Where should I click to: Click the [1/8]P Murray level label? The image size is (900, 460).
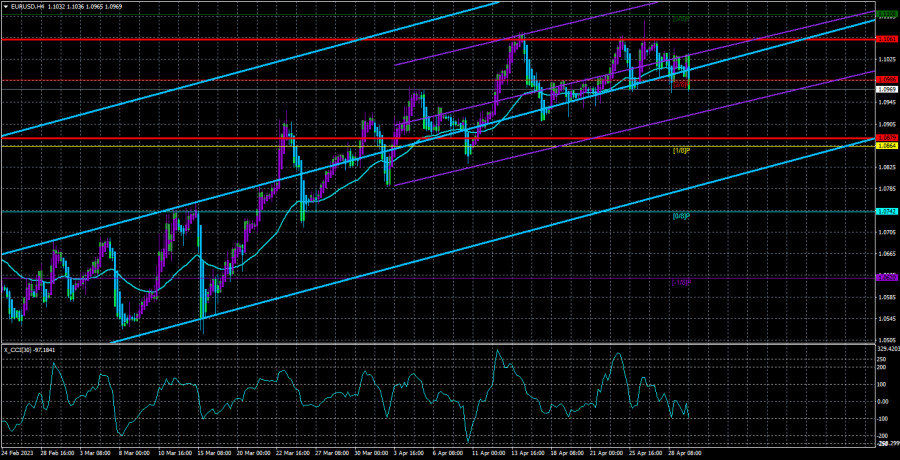tap(681, 151)
